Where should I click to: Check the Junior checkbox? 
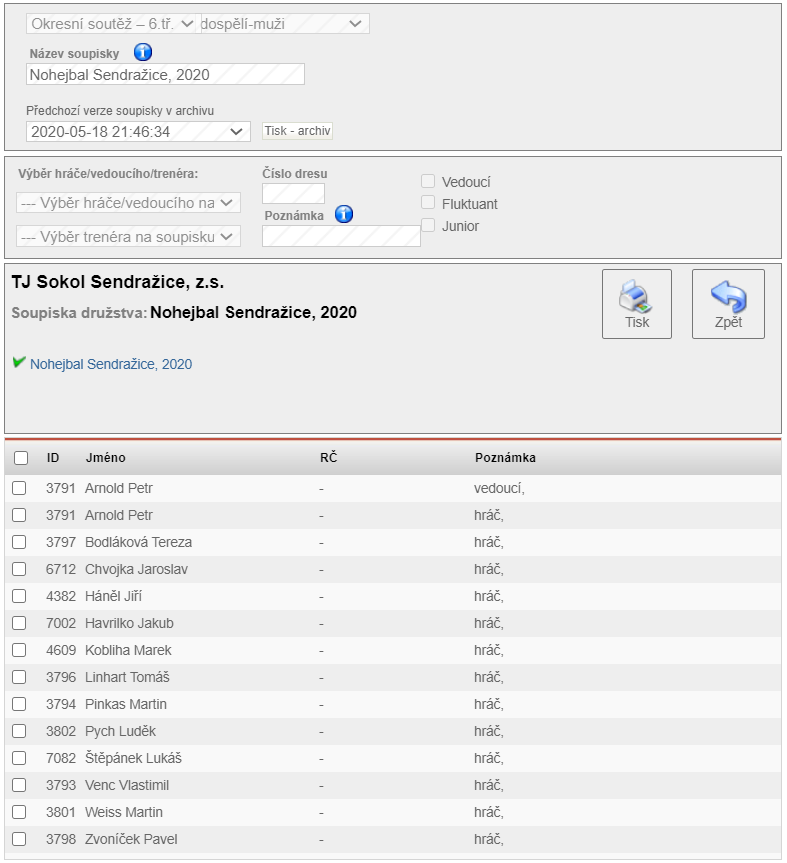click(428, 226)
